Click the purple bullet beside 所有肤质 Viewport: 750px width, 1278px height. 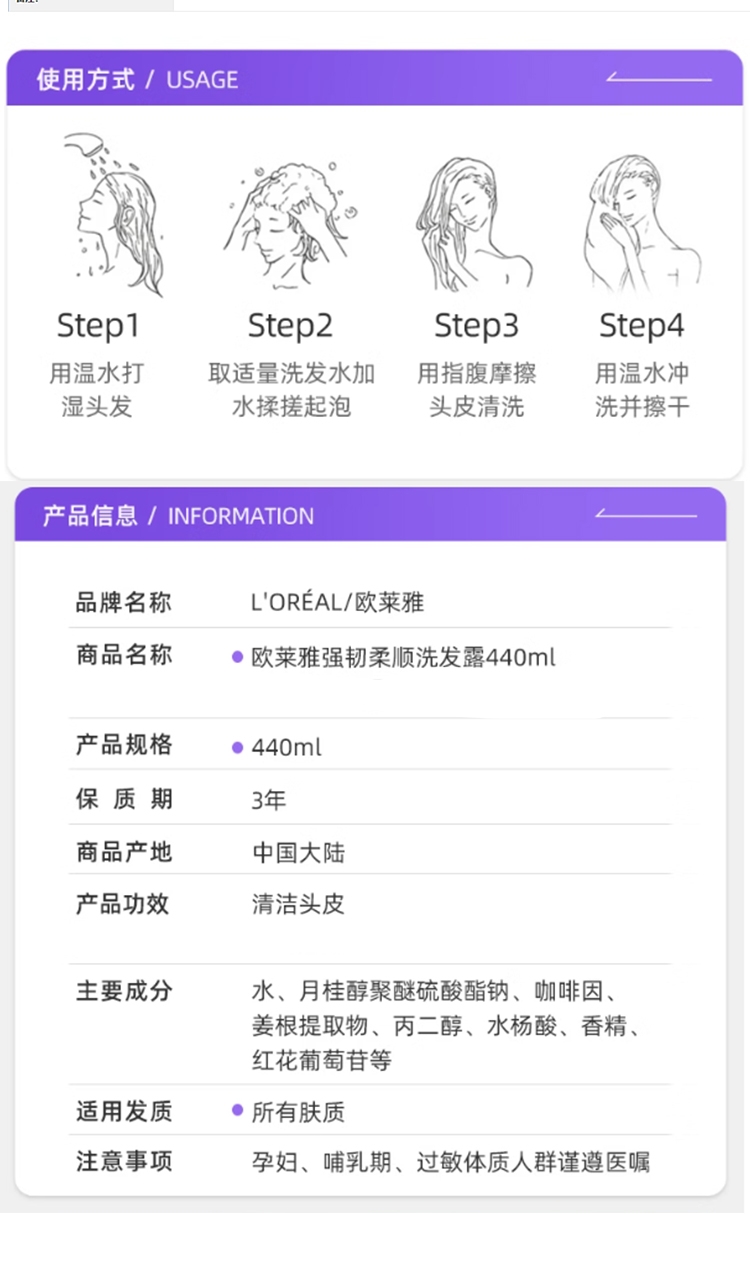click(238, 1110)
